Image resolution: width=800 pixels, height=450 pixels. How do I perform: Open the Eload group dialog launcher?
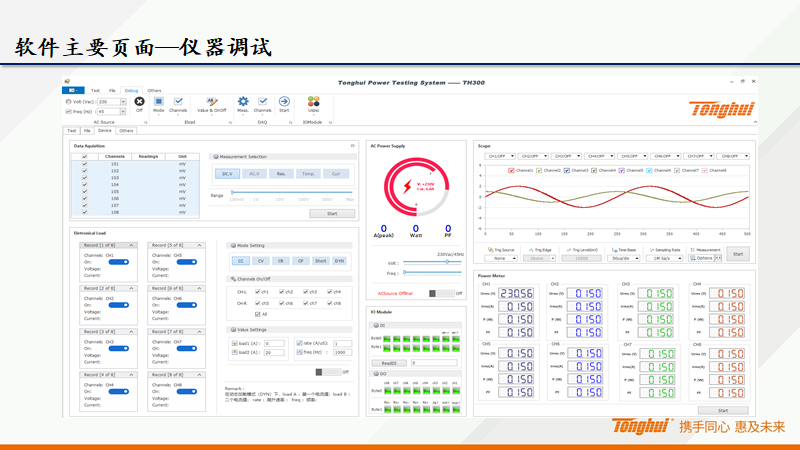pos(230,122)
